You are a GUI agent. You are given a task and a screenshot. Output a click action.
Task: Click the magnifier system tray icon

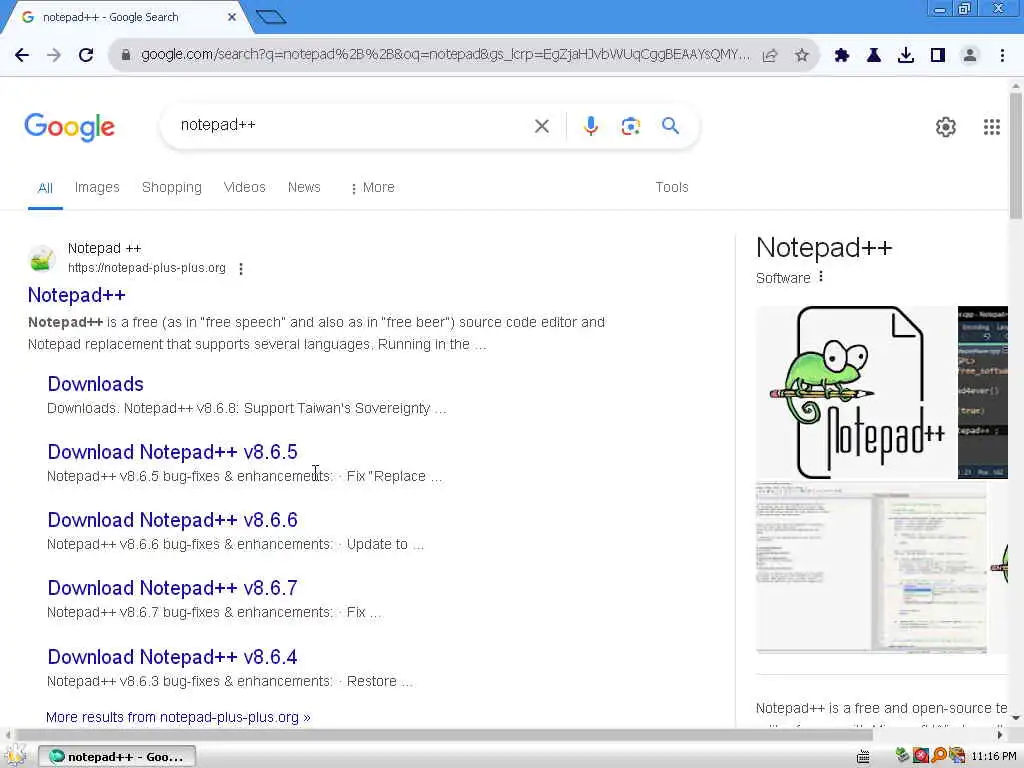(x=938, y=756)
